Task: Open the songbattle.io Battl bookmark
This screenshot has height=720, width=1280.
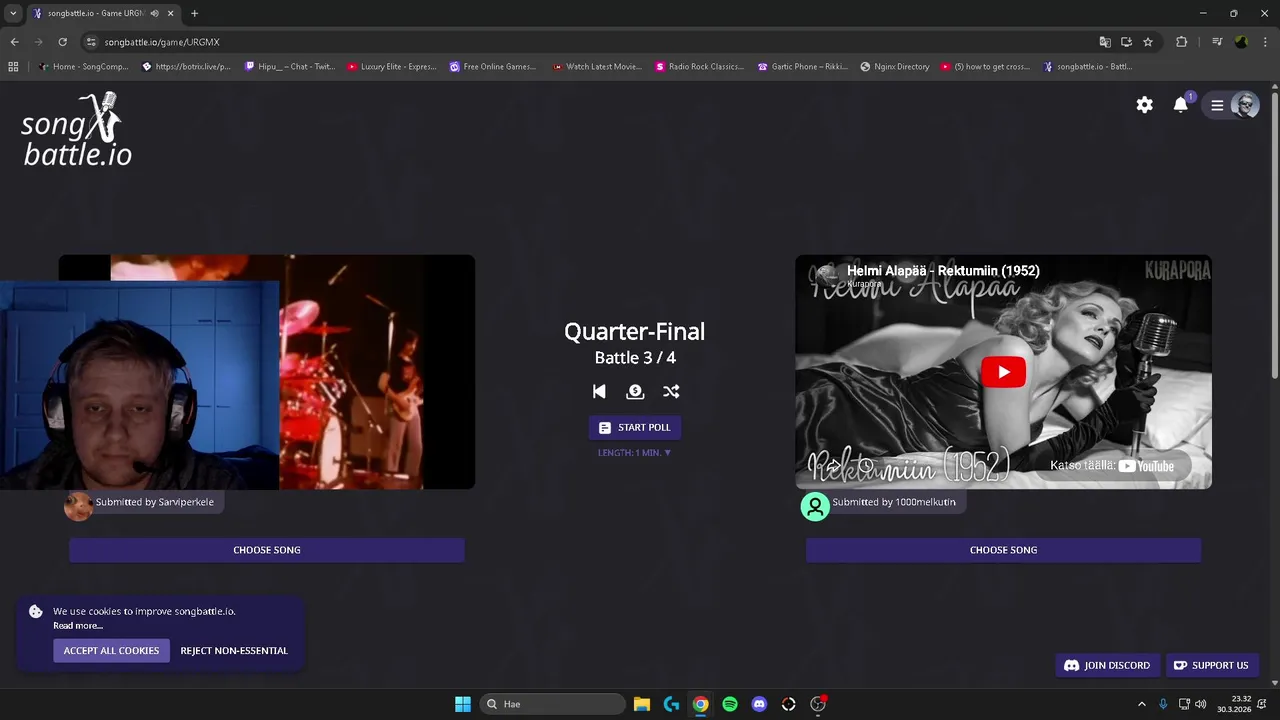Action: 1088,67
